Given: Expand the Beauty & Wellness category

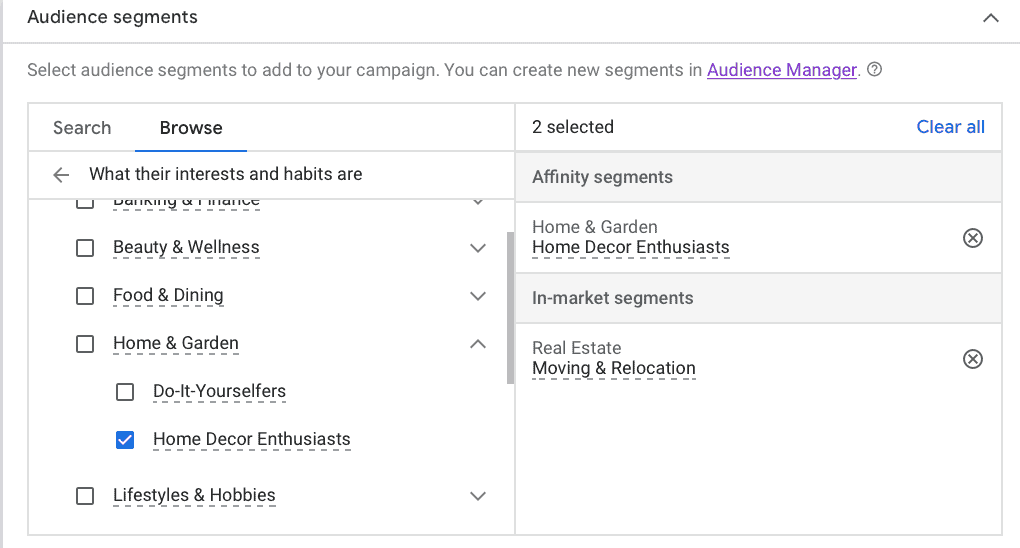Looking at the screenshot, I should [478, 248].
